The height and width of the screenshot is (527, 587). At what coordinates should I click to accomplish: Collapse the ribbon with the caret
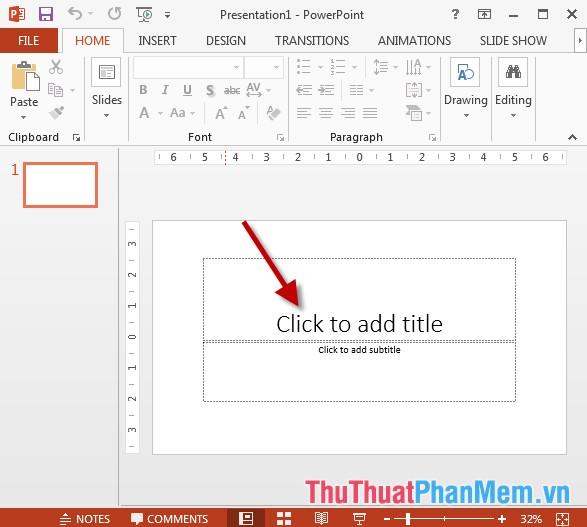click(572, 137)
